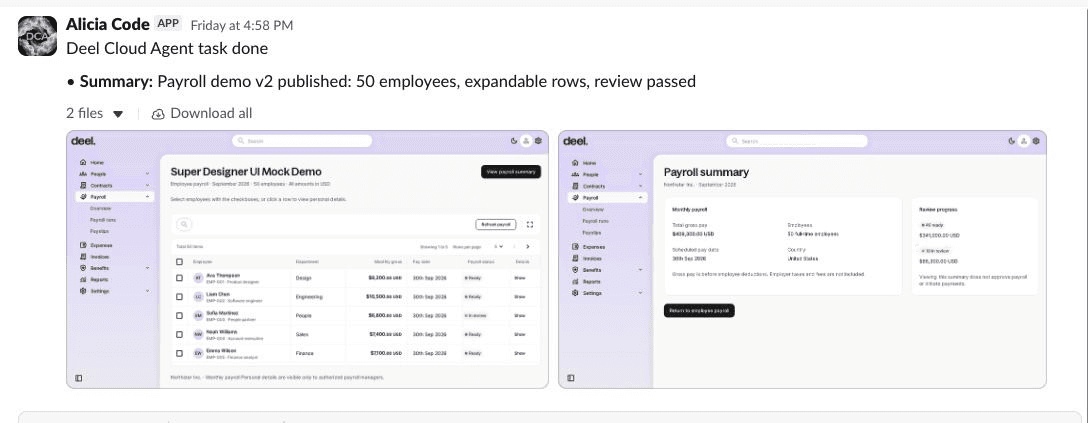Viewport: 1088px width, 423px height.
Task: Click next page arrow in left preview table
Action: point(528,246)
